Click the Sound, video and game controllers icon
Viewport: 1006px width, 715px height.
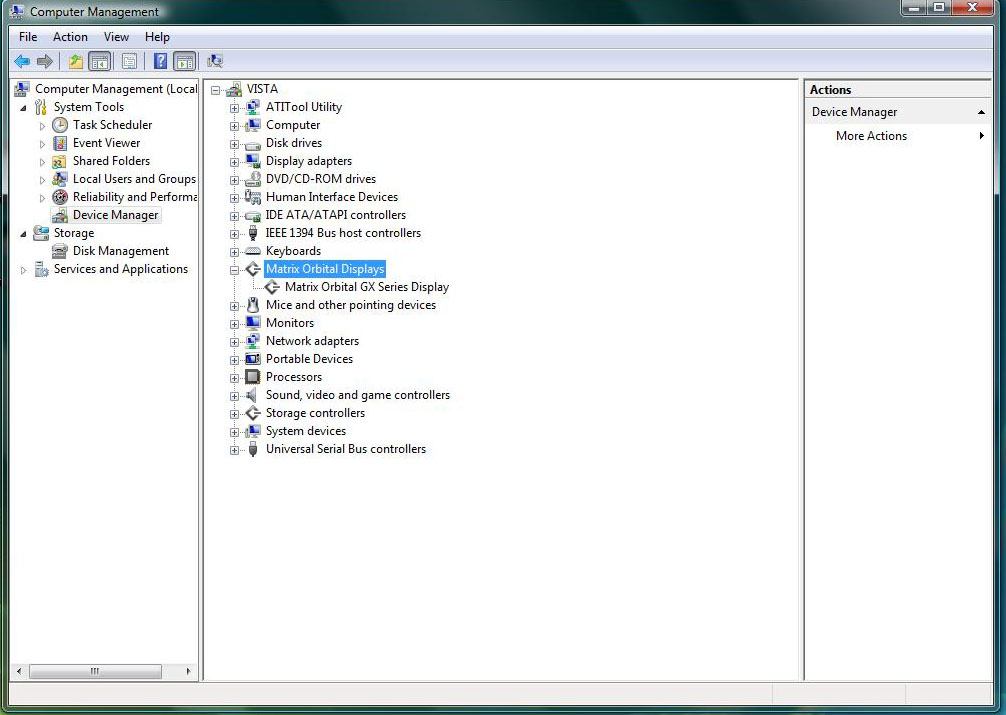[253, 395]
